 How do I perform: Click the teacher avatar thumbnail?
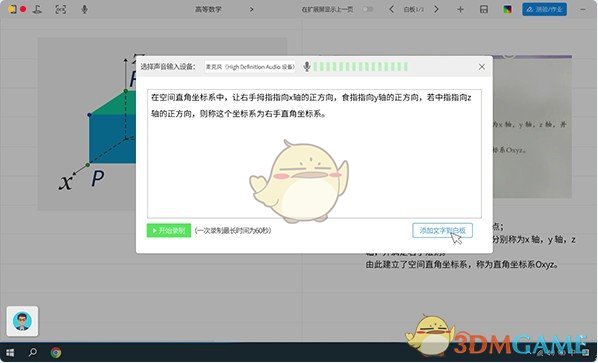click(22, 321)
